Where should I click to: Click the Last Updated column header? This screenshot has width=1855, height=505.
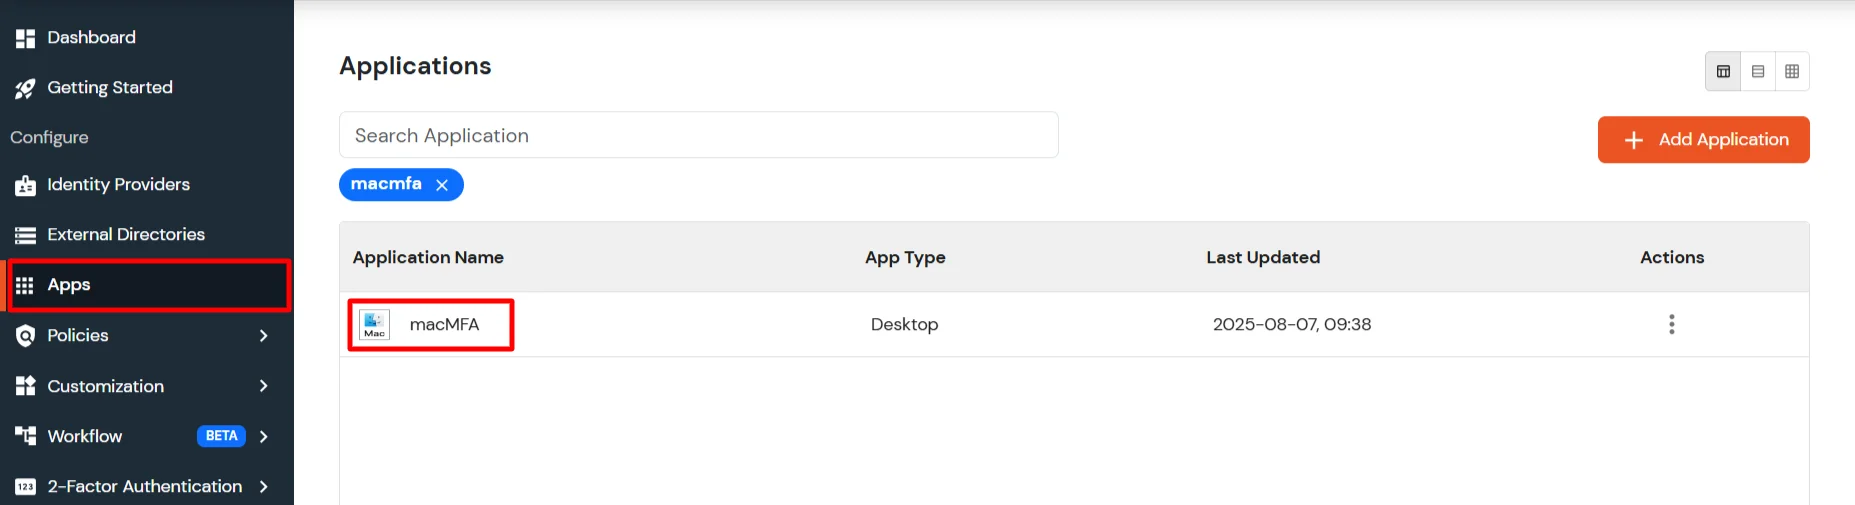click(1263, 258)
